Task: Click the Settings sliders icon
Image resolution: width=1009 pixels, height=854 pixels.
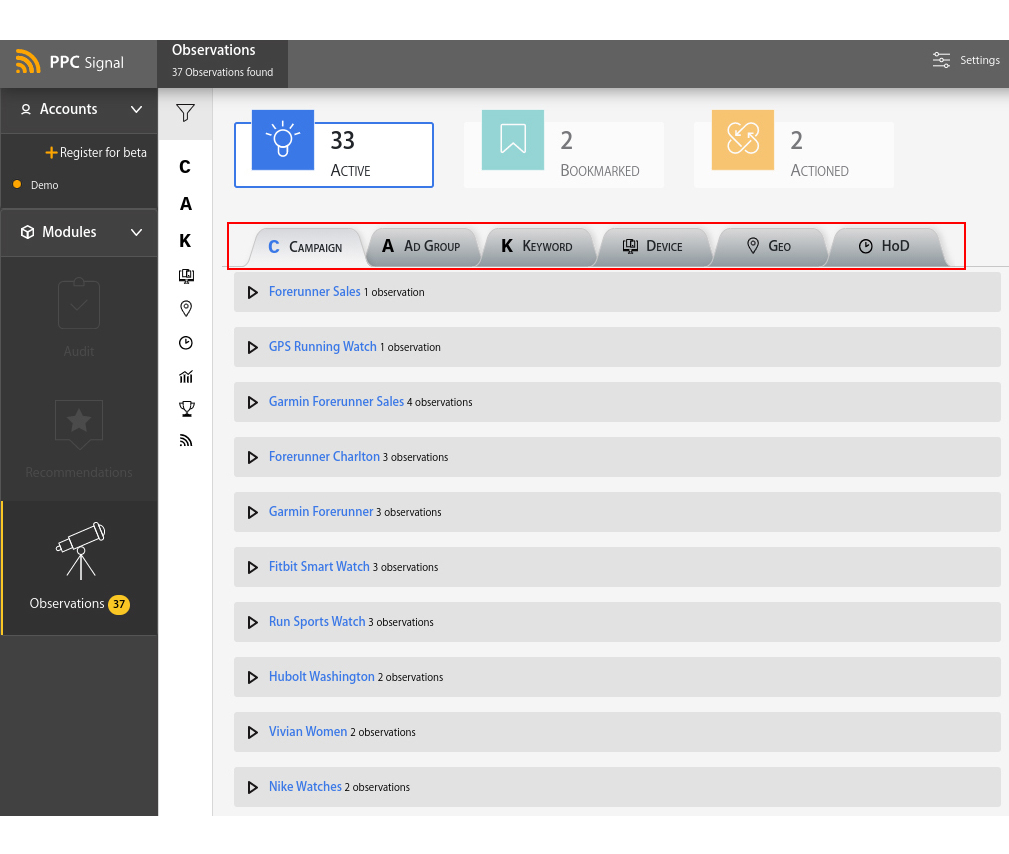Action: (941, 60)
